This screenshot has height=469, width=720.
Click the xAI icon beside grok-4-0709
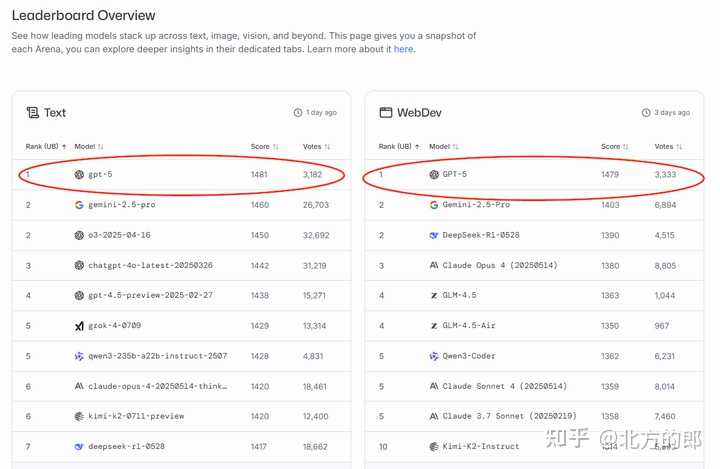pyautogui.click(x=79, y=326)
